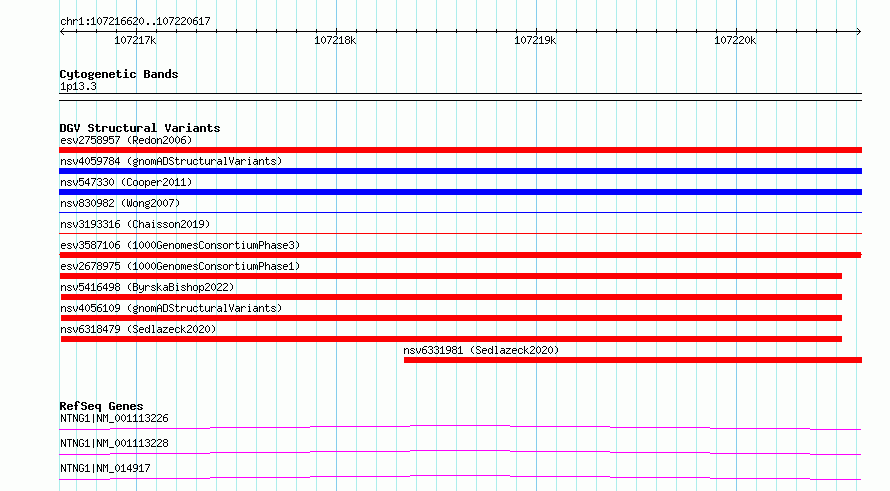The width and height of the screenshot is (890, 491).
Task: Open nsv6318479 (Sedlazeck2020) variant label
Action: pos(138,329)
